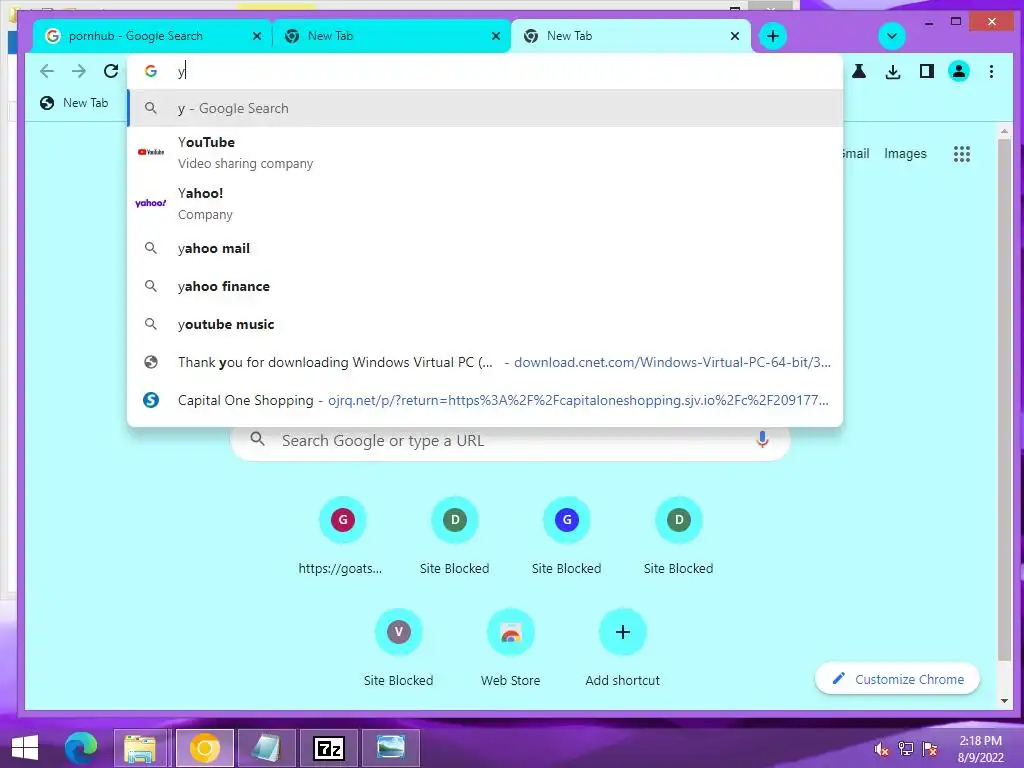Select the active third New Tab
The image size is (1024, 768).
[631, 36]
